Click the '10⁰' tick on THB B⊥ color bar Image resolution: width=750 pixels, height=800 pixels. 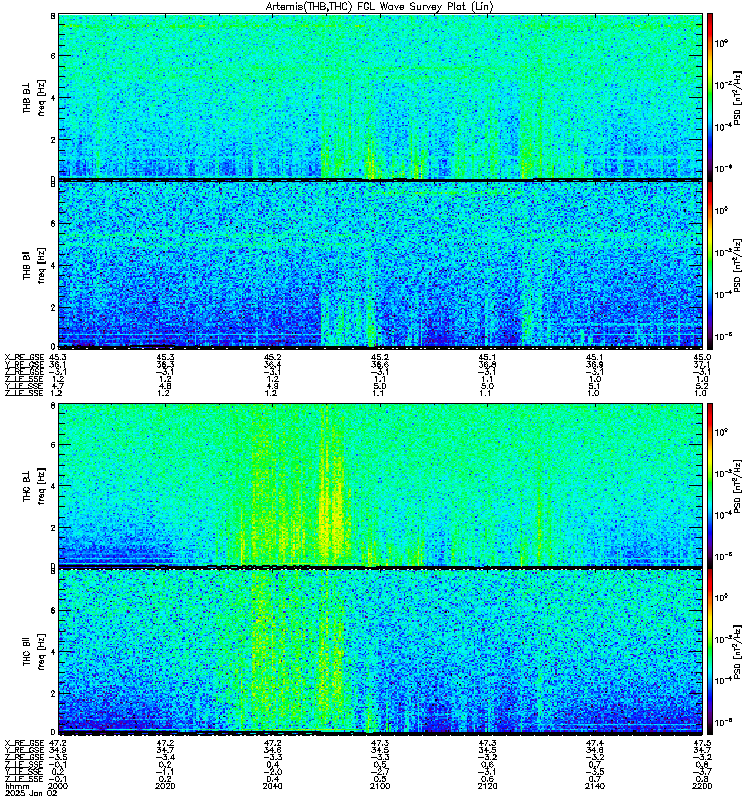[x=721, y=43]
